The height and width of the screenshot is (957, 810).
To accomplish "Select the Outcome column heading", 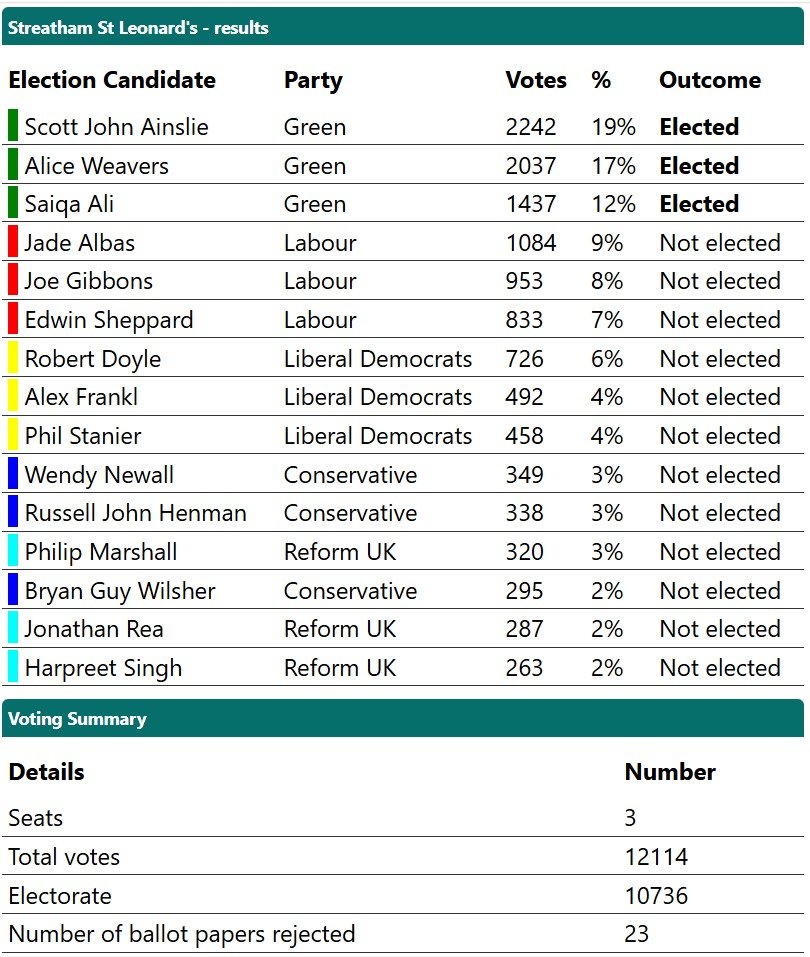I will [710, 80].
